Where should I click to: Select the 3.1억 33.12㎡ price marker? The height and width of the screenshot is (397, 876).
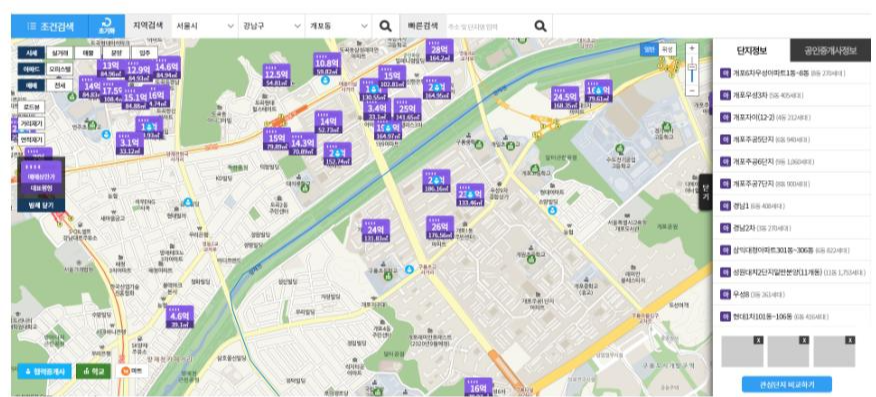point(130,145)
